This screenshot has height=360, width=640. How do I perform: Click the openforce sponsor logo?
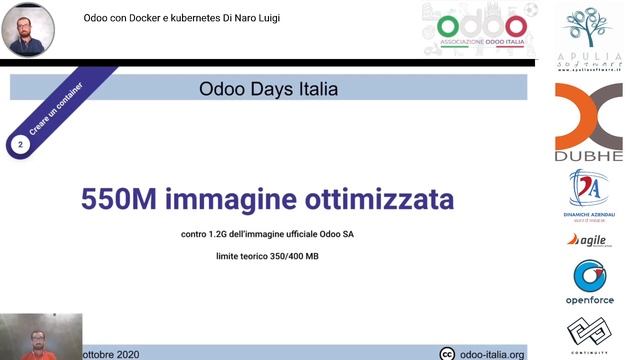(x=589, y=282)
